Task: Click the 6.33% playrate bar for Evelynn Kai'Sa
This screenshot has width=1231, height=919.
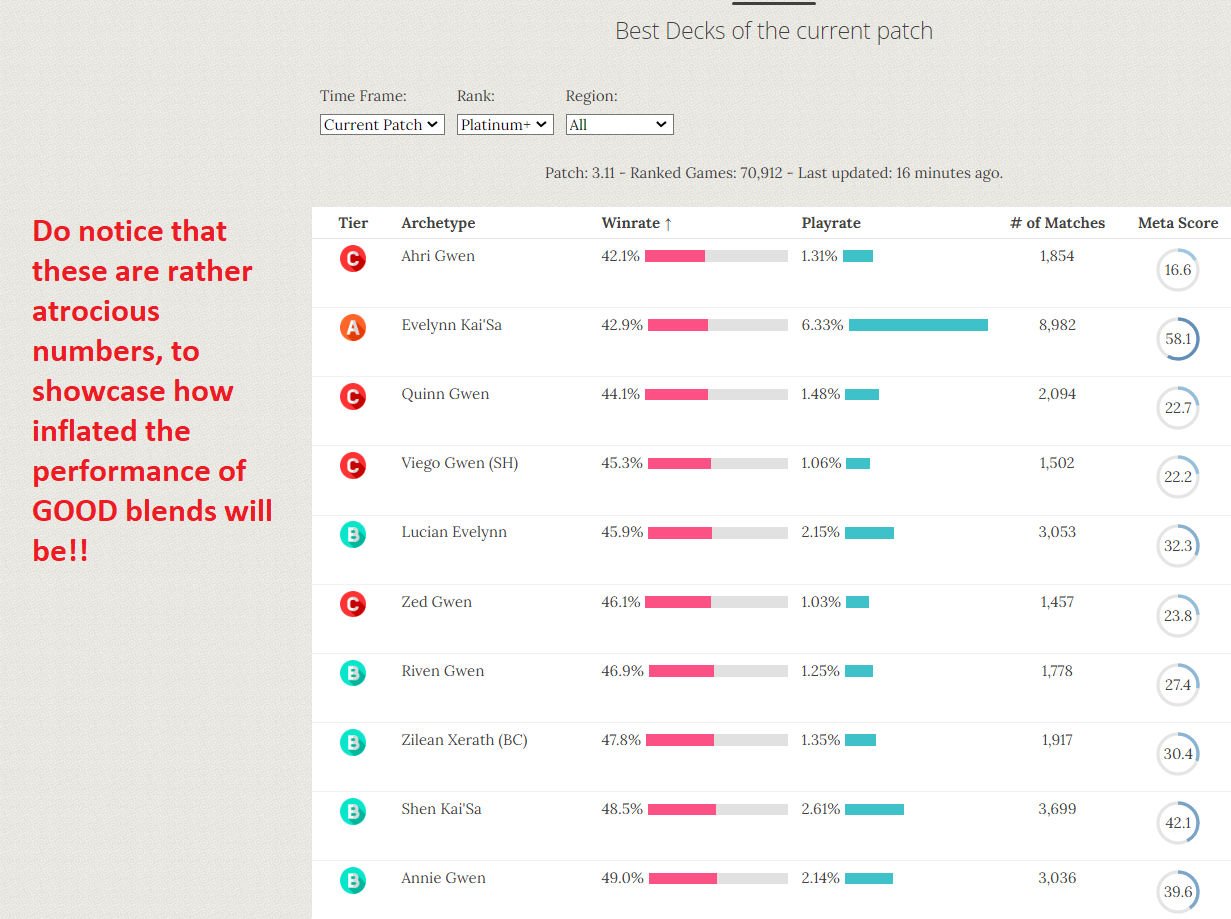Action: (x=918, y=325)
